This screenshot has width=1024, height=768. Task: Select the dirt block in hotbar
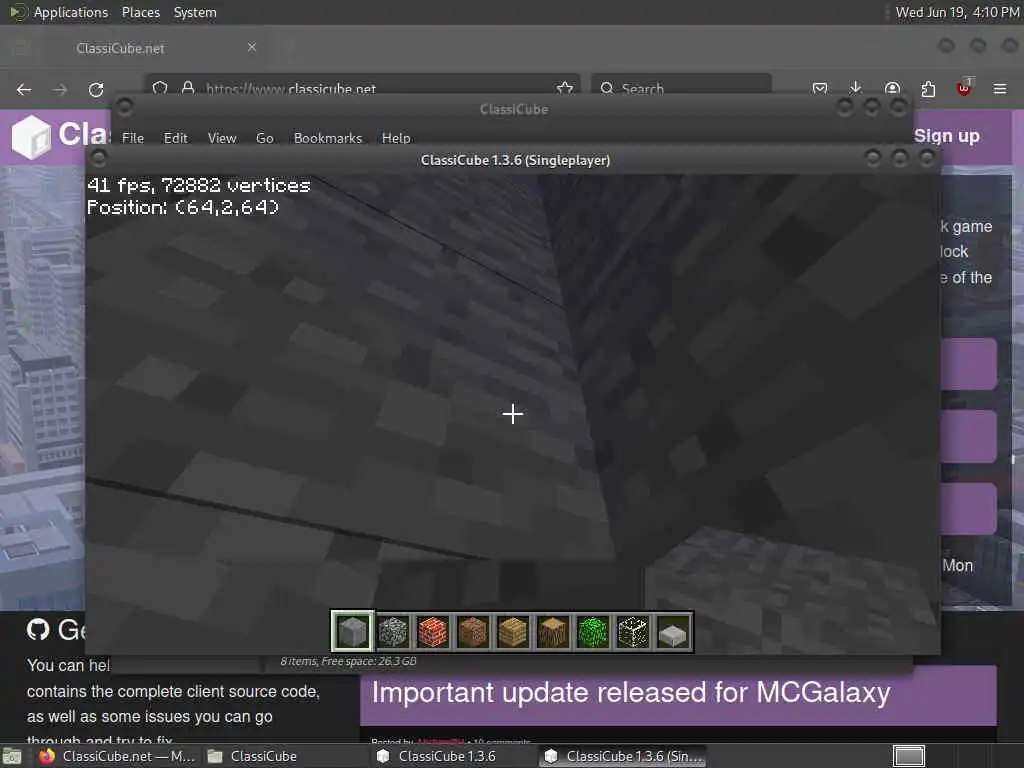coord(473,632)
